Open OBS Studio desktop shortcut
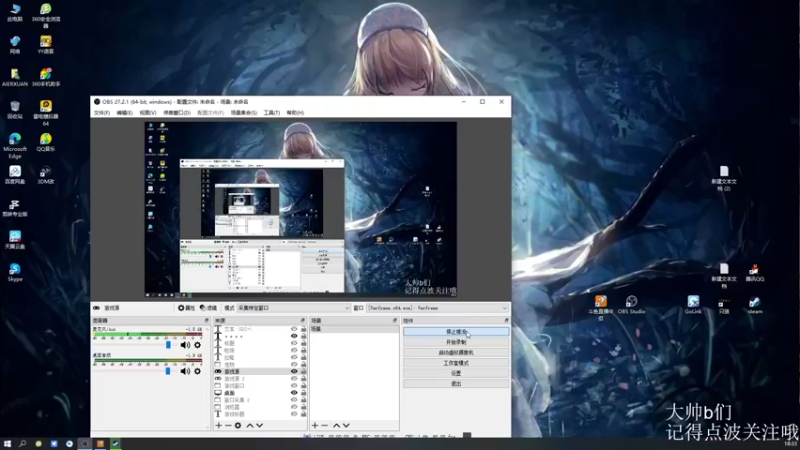 (x=631, y=305)
